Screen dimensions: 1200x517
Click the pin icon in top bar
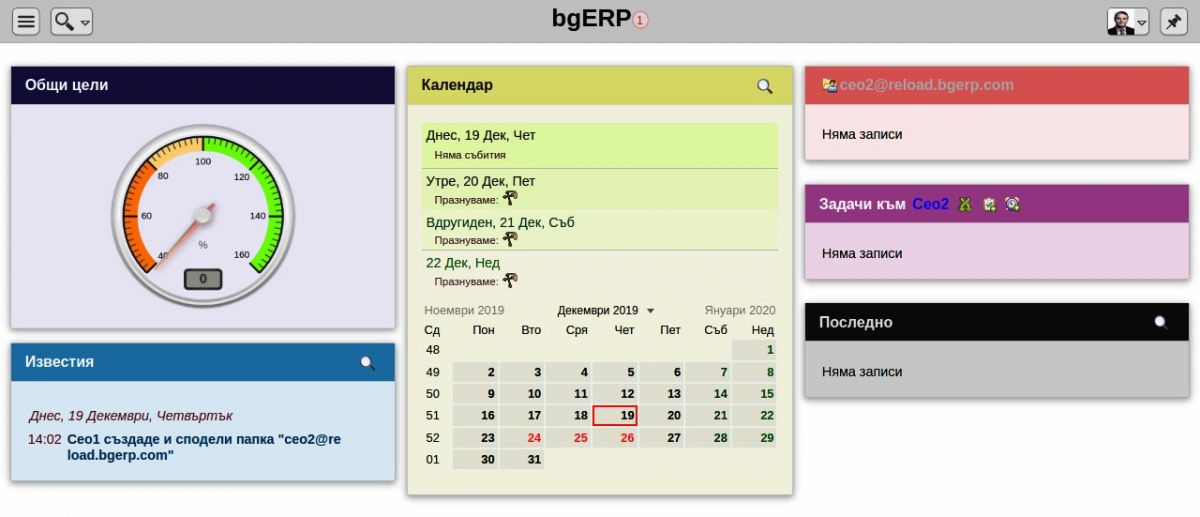click(1173, 21)
